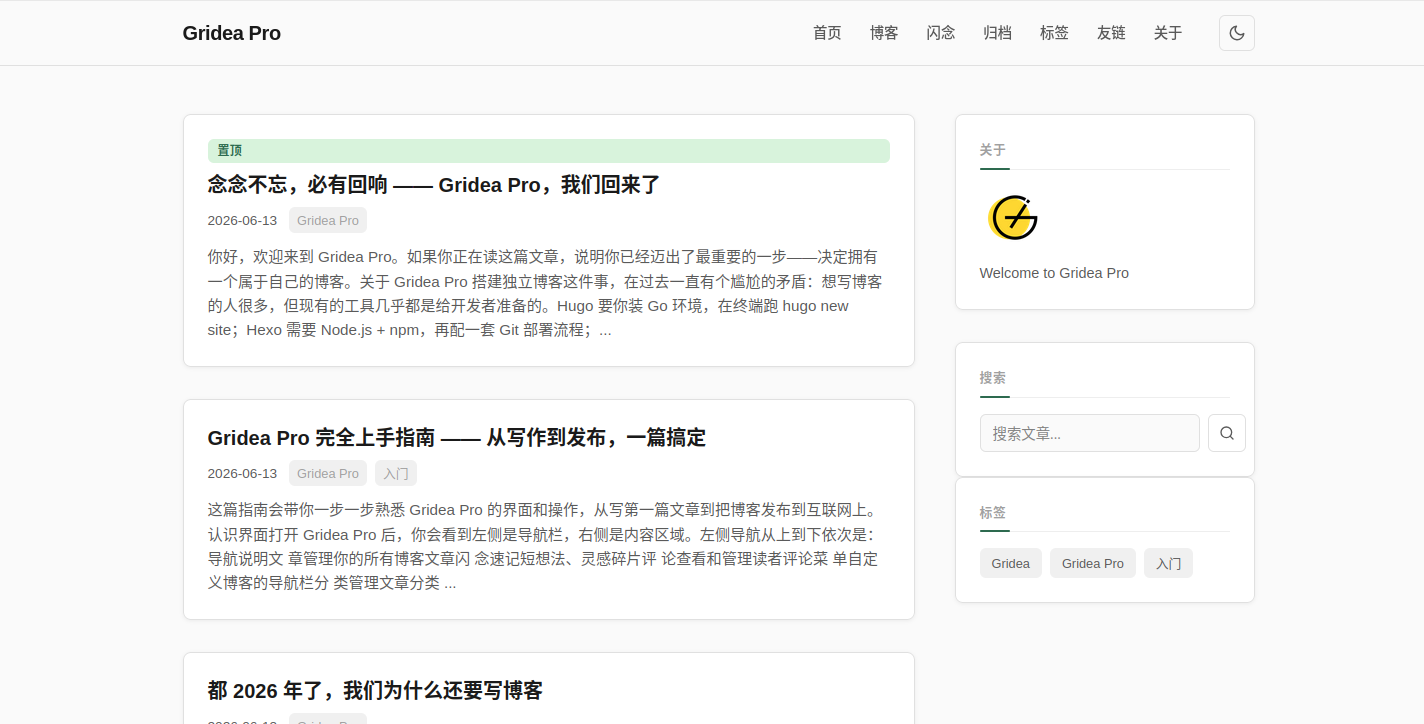
Task: Open post Gridea Pro 完全上手指南
Action: click(457, 438)
